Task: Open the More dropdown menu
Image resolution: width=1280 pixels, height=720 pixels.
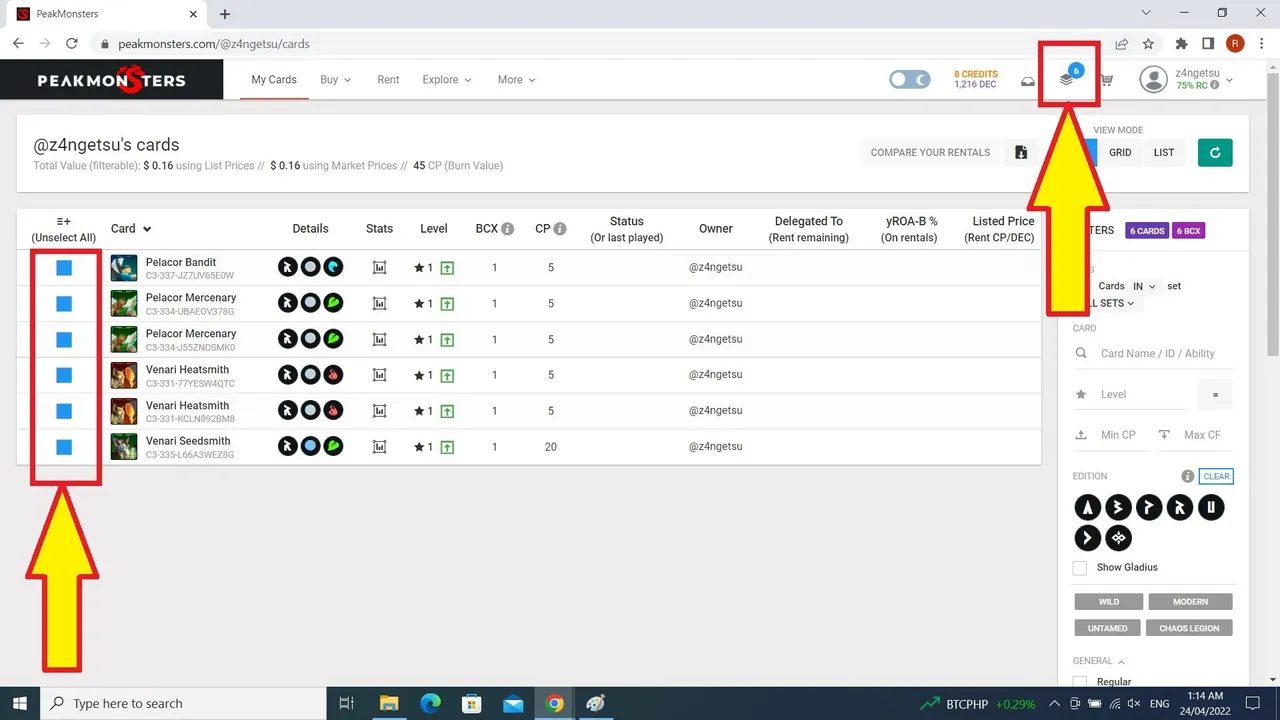Action: point(516,80)
